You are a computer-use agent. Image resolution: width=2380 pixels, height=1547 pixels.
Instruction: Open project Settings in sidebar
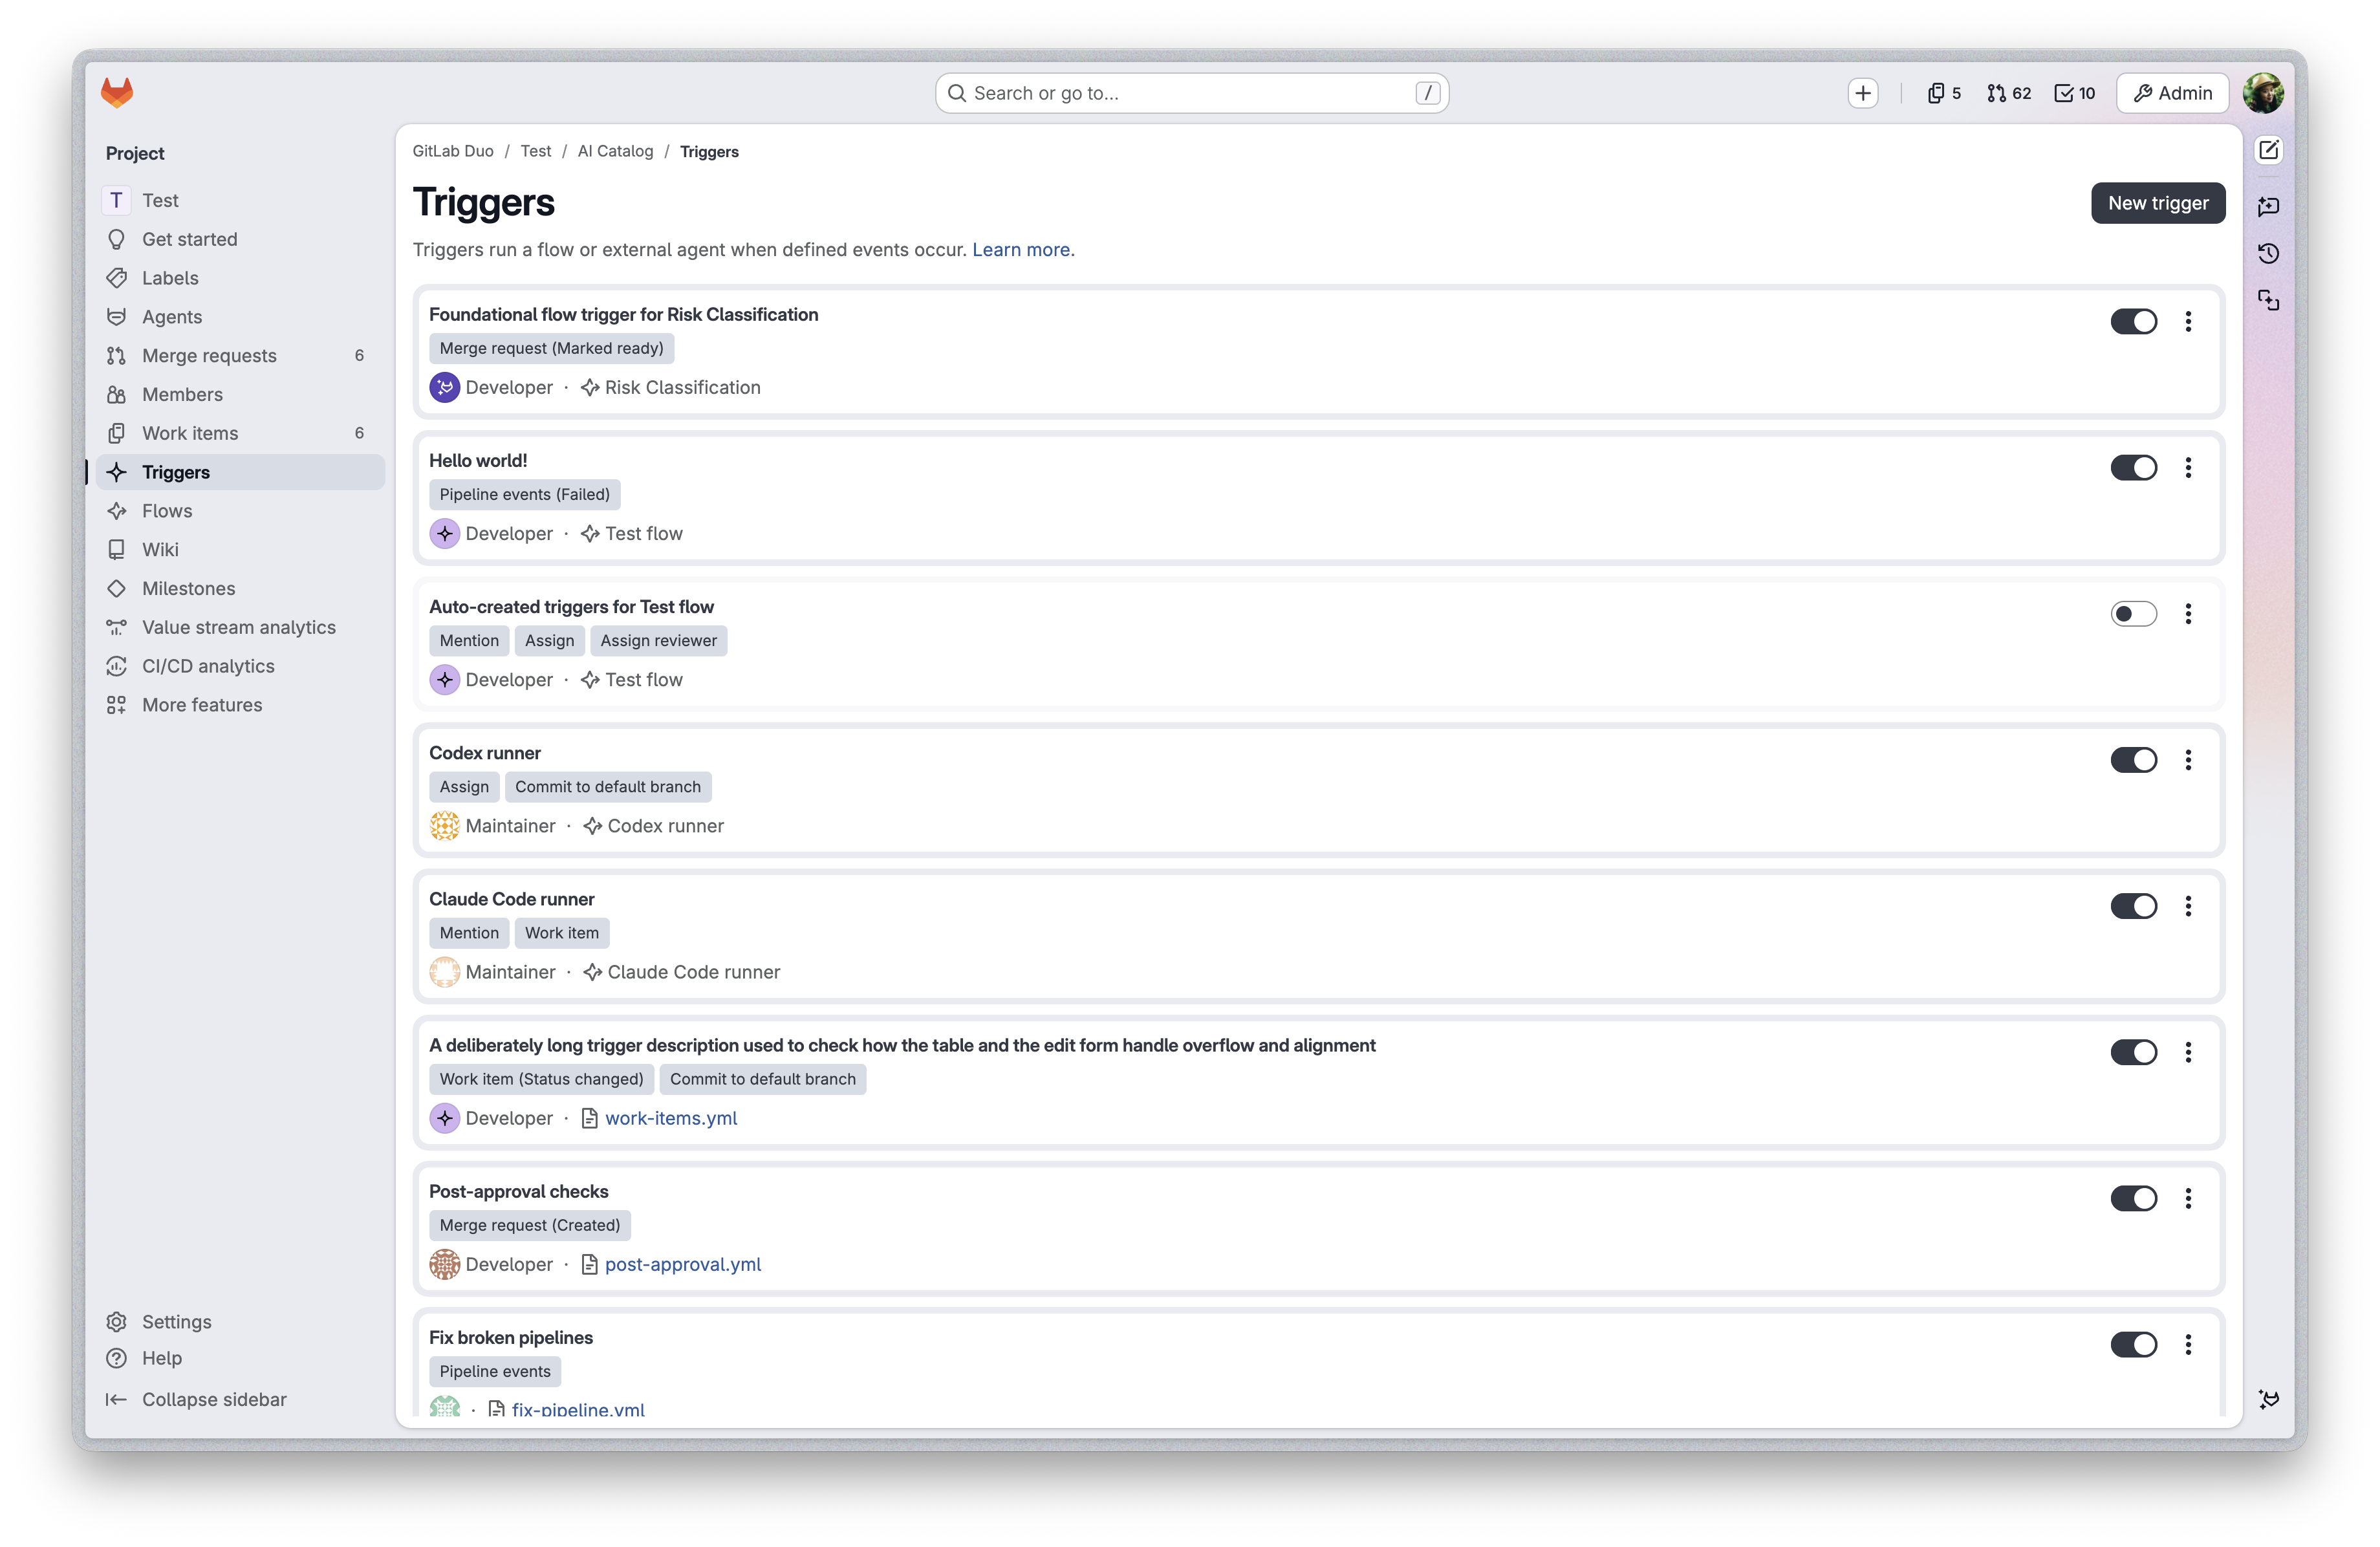point(240,1322)
